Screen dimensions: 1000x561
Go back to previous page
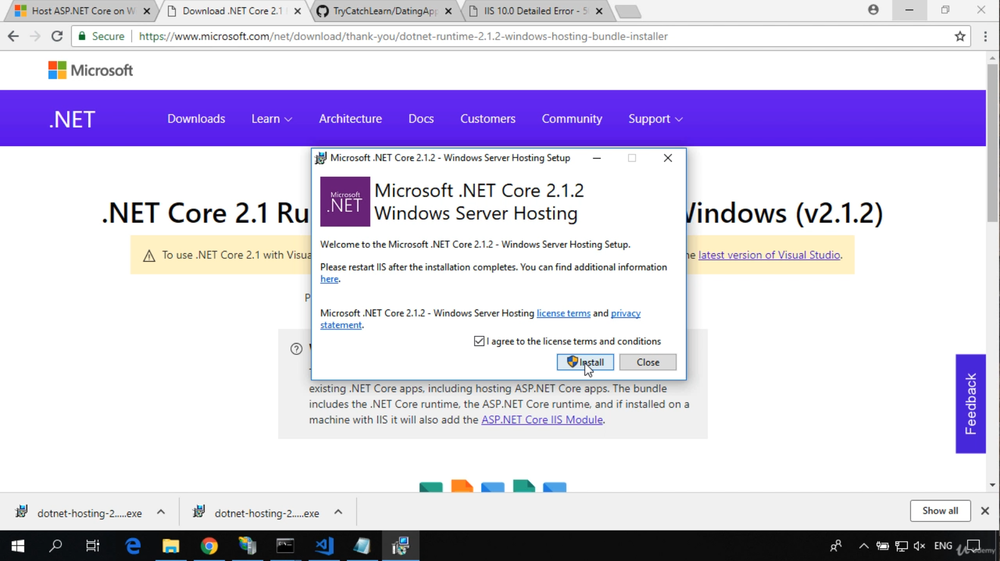pos(13,36)
